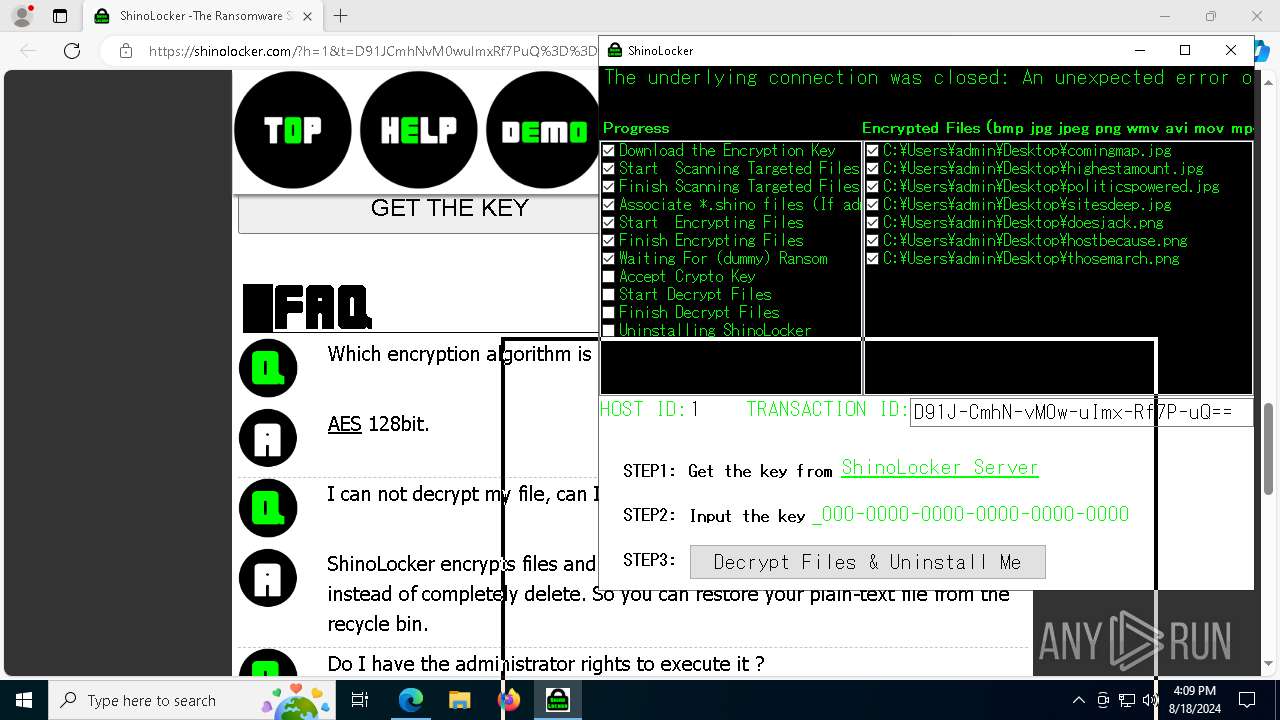Open a new browser tab
1280x720 pixels.
pos(341,16)
